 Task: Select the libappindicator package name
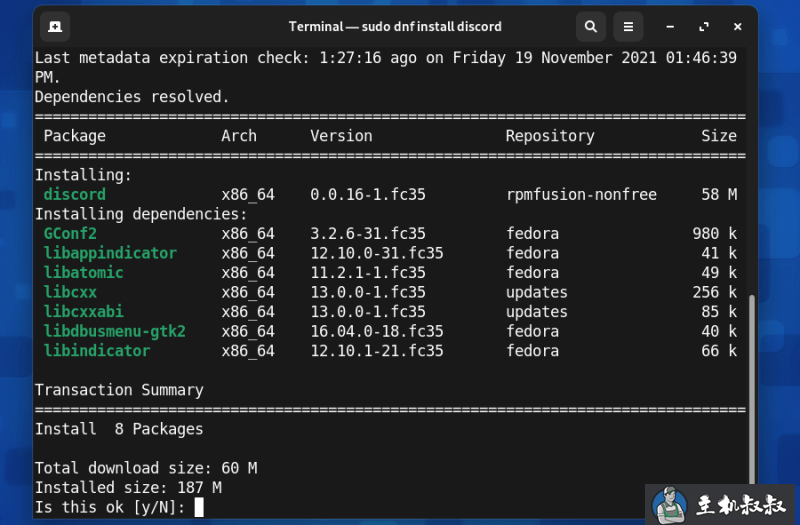click(x=110, y=253)
